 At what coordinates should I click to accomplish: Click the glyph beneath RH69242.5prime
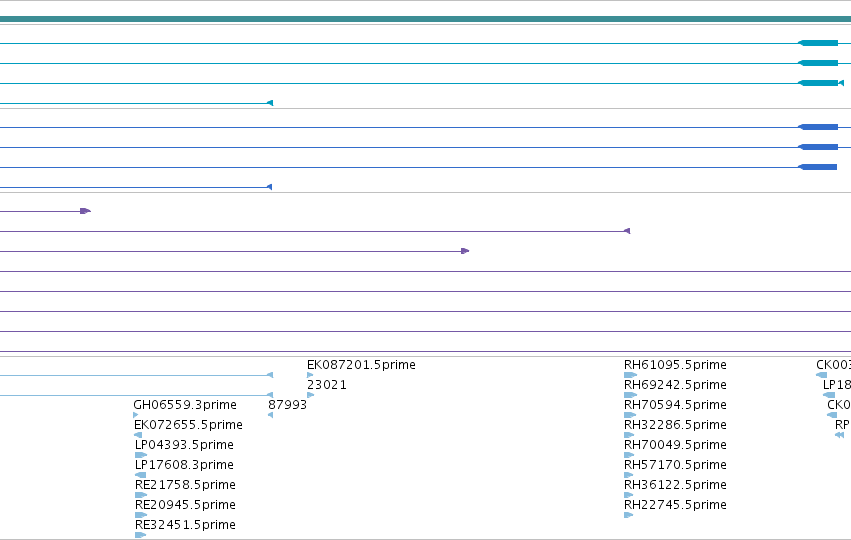point(630,395)
